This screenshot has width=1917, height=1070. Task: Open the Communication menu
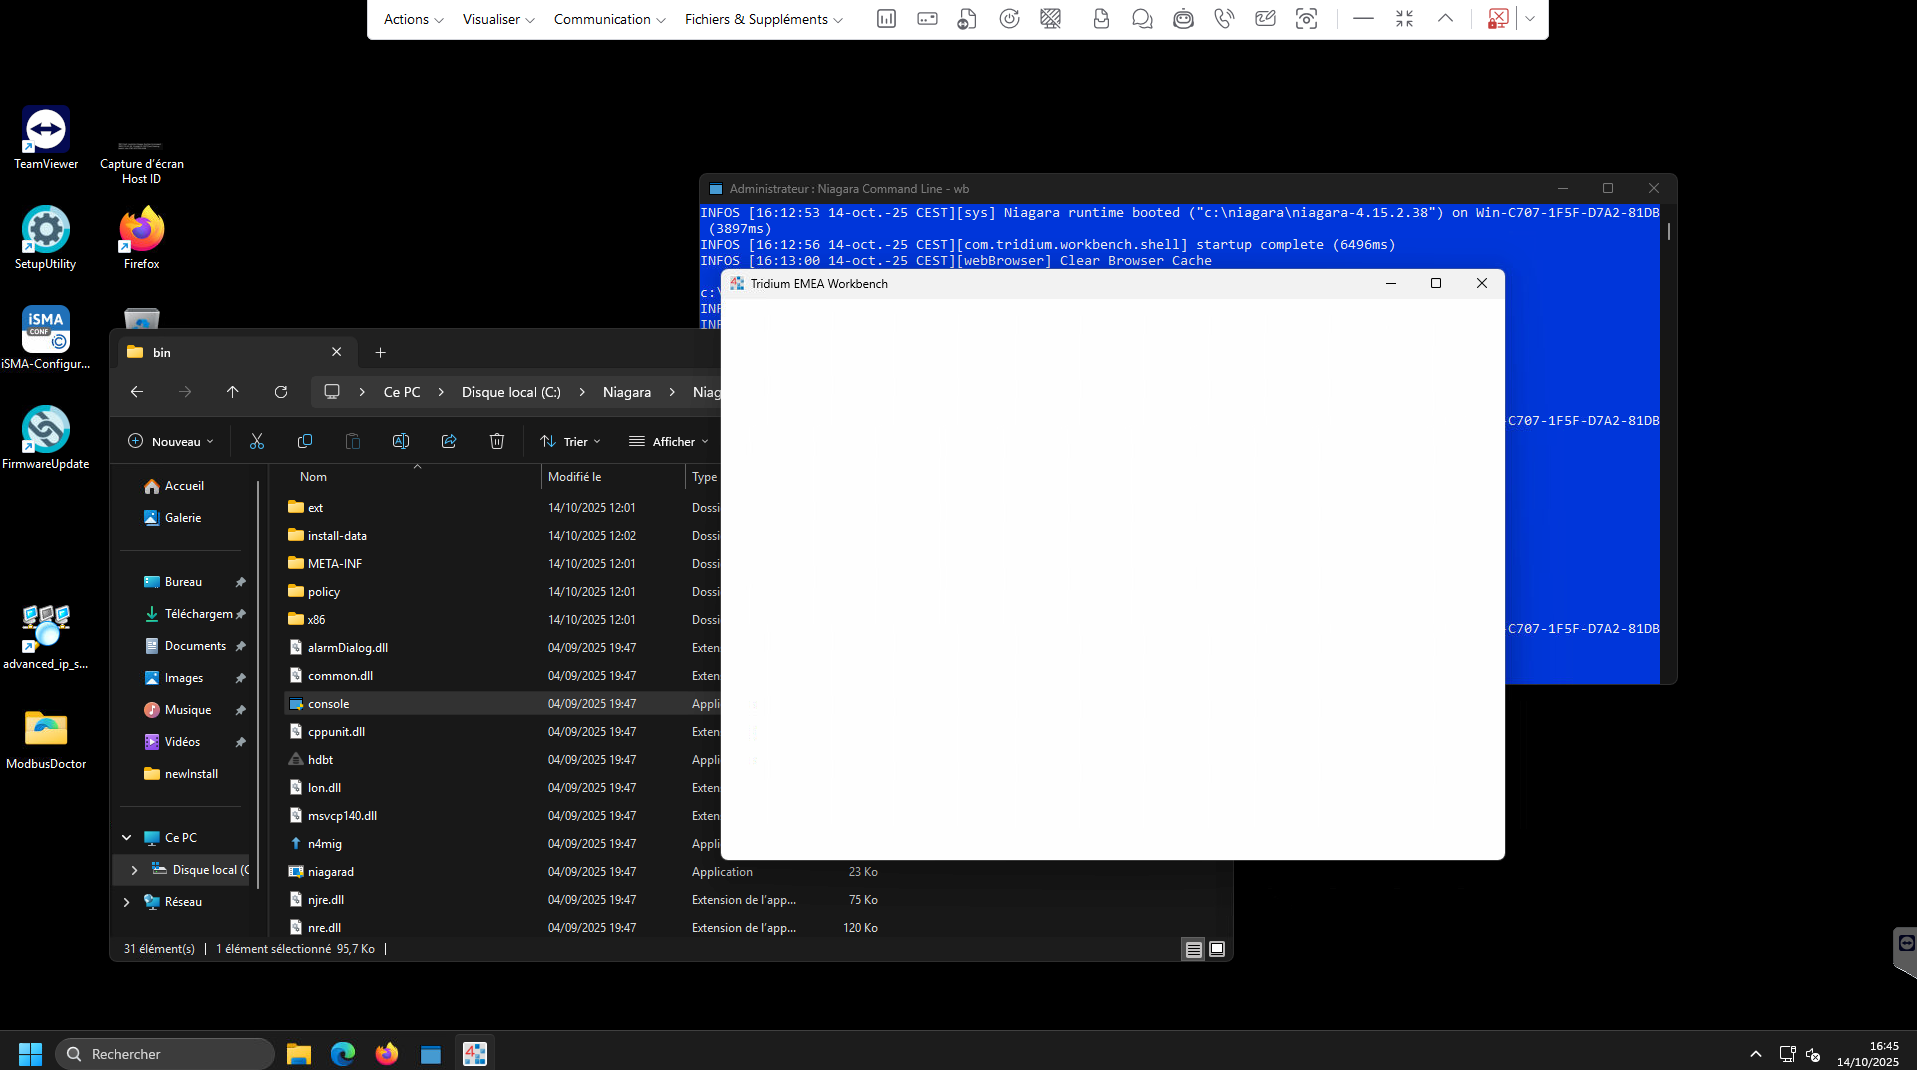(x=609, y=19)
